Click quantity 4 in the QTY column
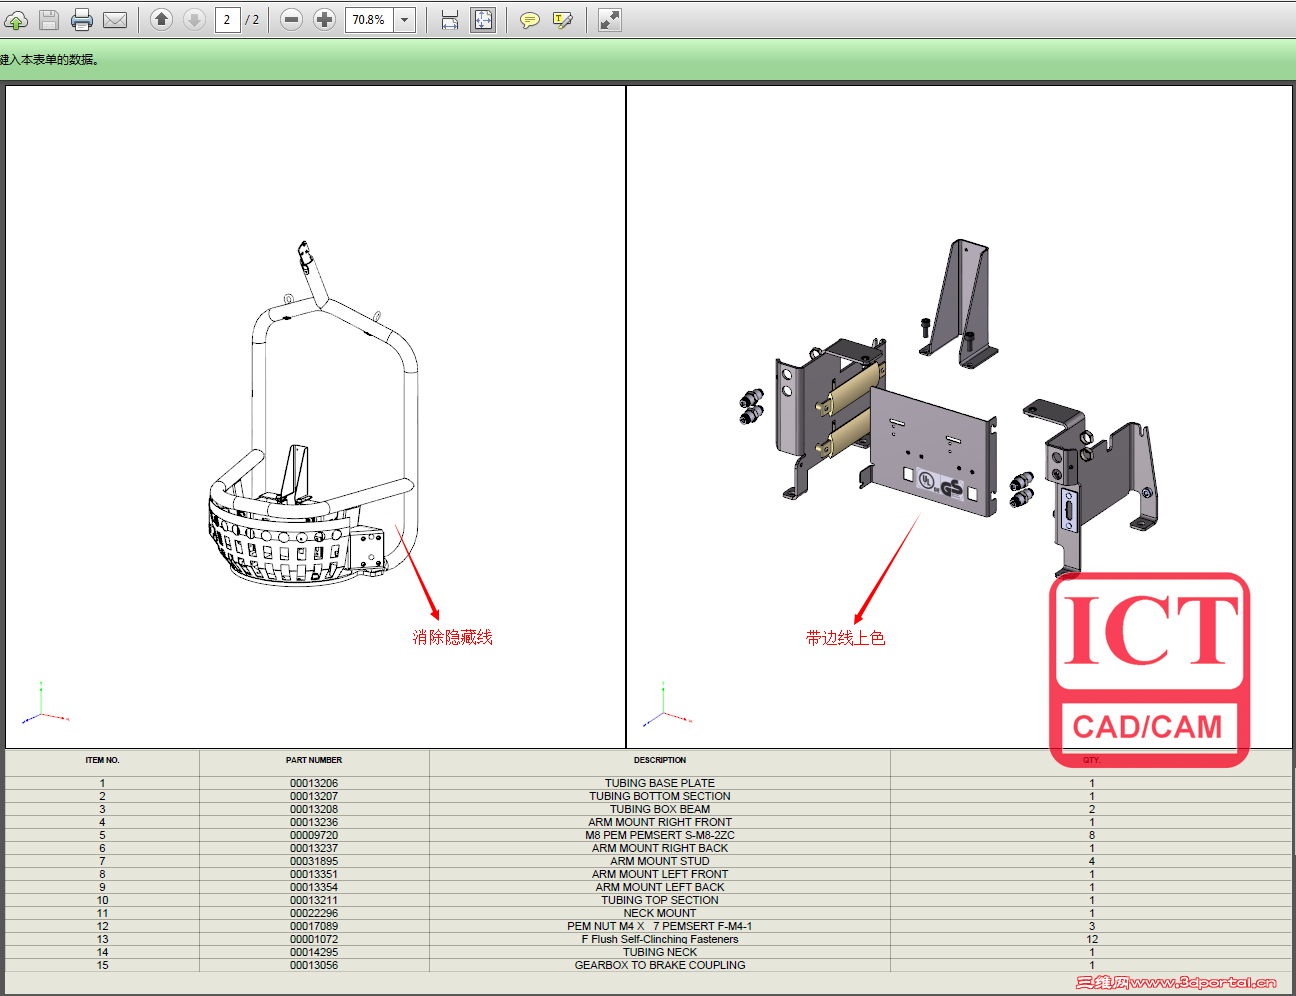 click(x=1092, y=861)
